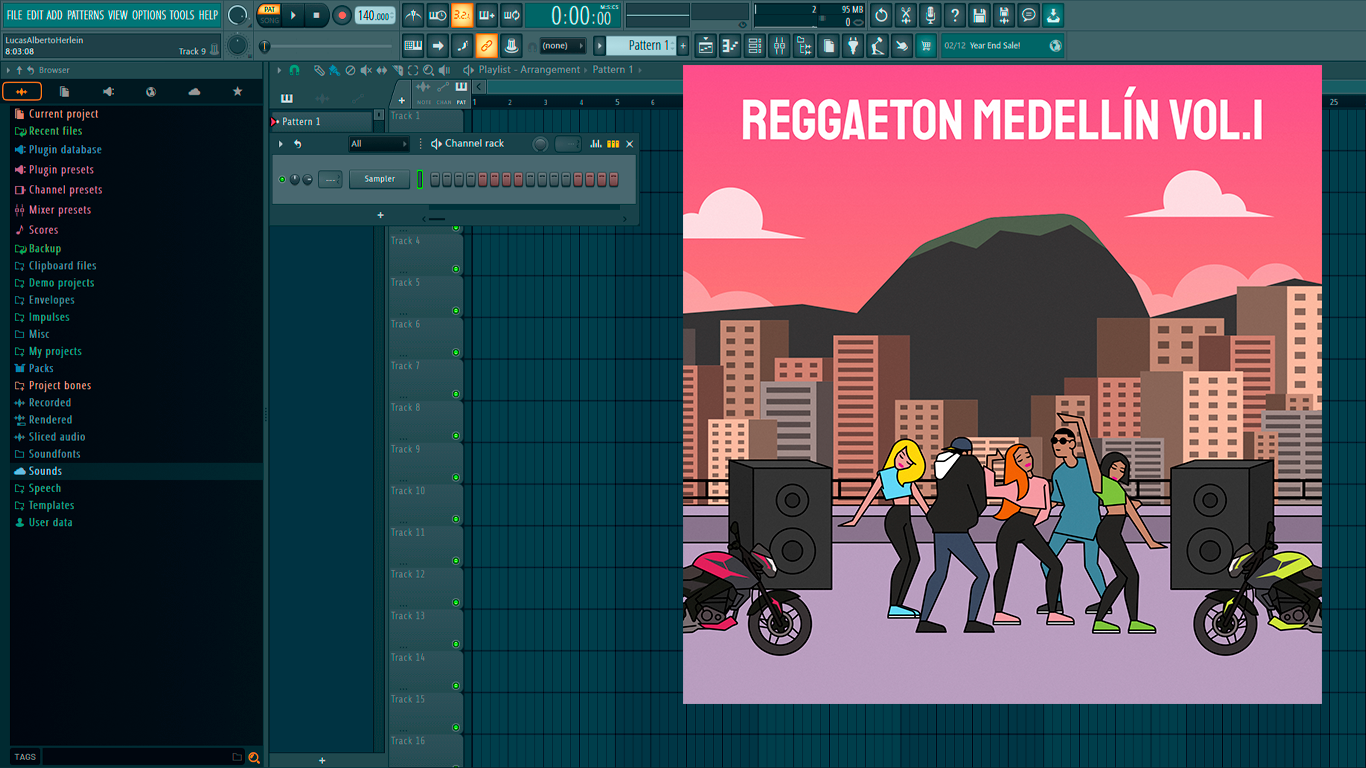This screenshot has width=1366, height=768.
Task: Toggle typing keyboard to piano icon
Action: point(413,45)
